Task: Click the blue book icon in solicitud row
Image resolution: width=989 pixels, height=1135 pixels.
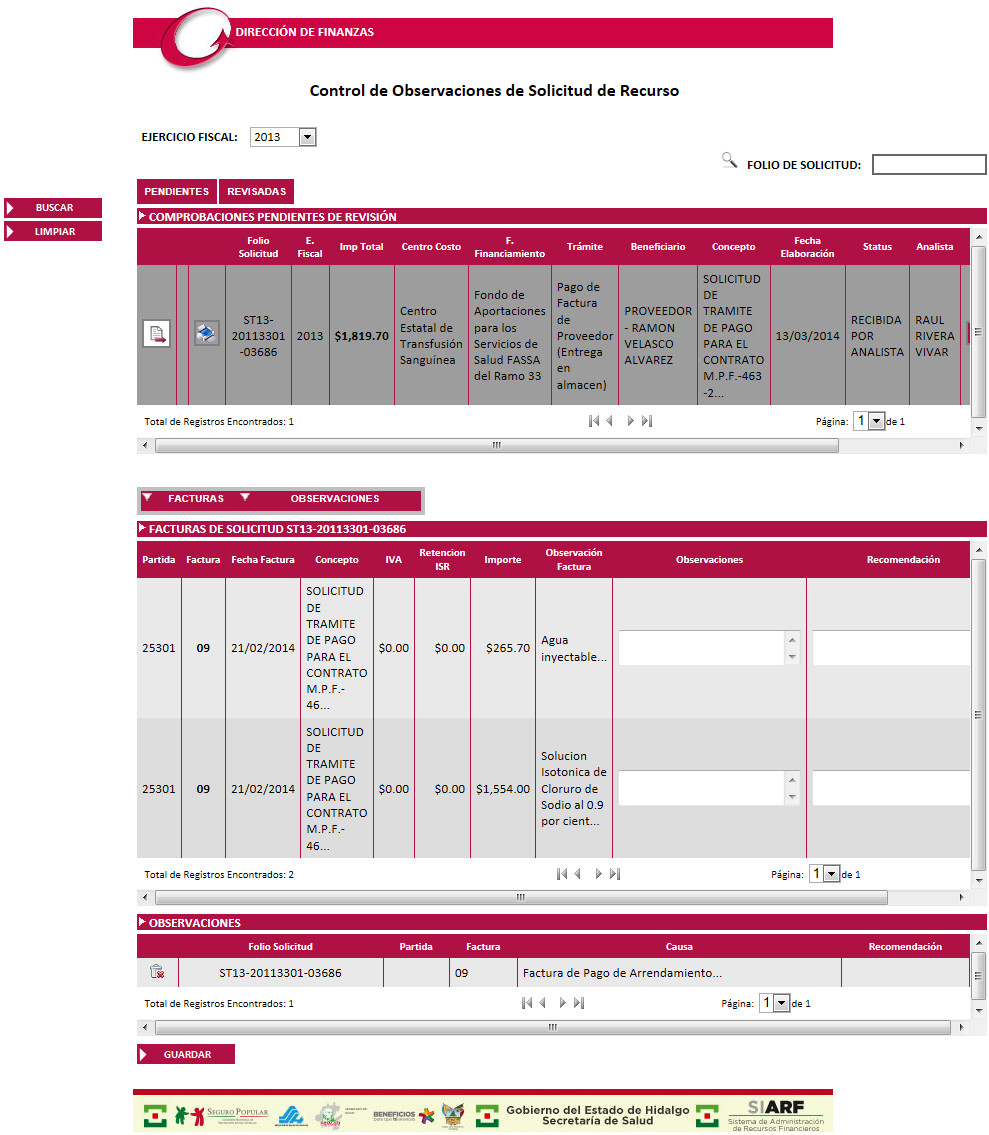Action: click(206, 333)
